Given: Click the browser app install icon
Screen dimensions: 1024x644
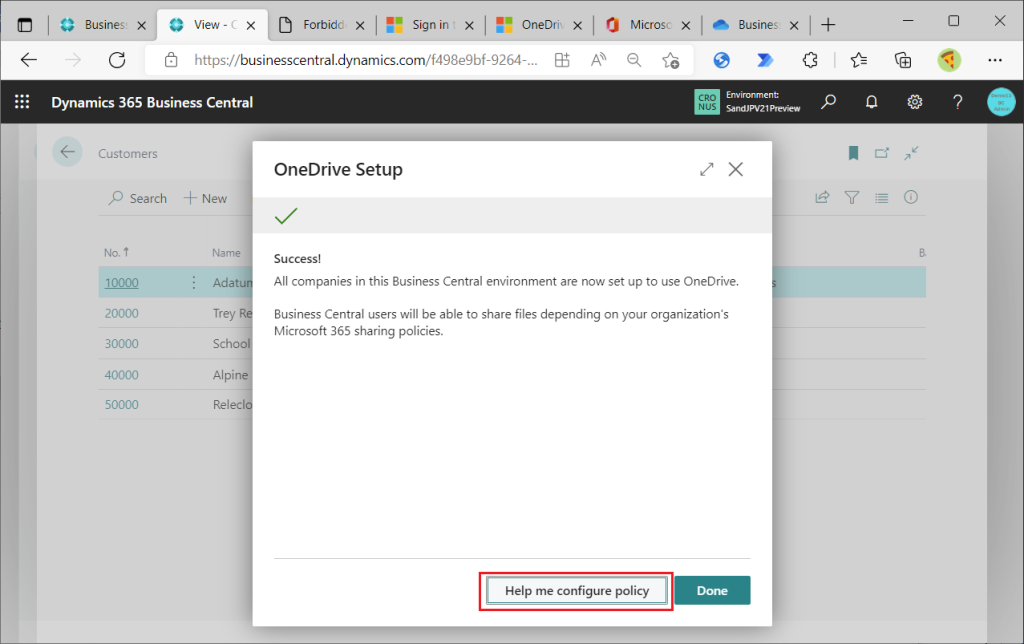Looking at the screenshot, I should tap(562, 60).
